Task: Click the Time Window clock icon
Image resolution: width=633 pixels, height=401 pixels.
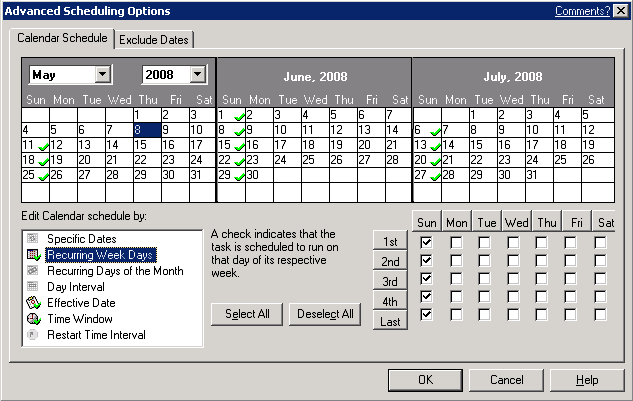Action: [34, 319]
